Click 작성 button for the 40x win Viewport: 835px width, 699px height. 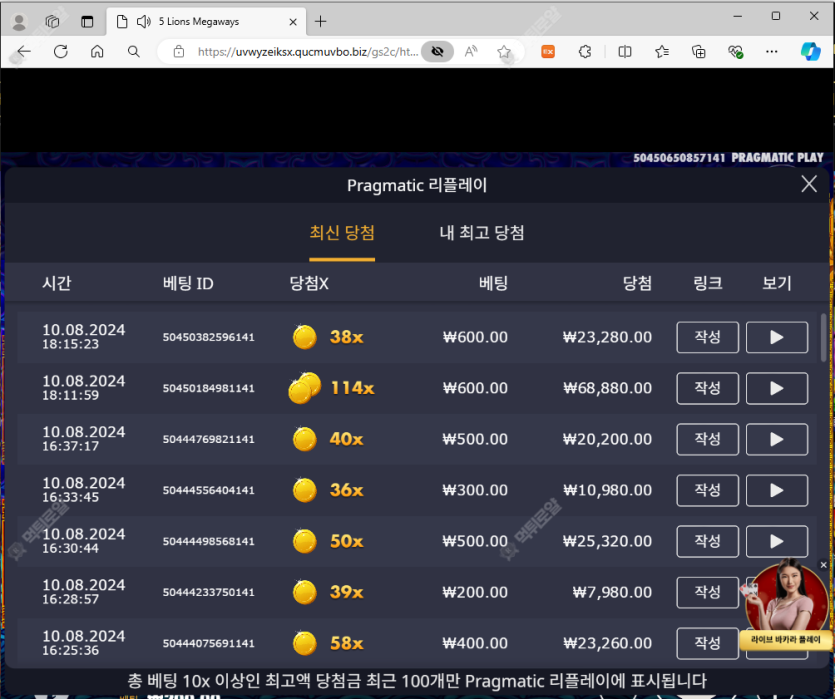point(708,439)
